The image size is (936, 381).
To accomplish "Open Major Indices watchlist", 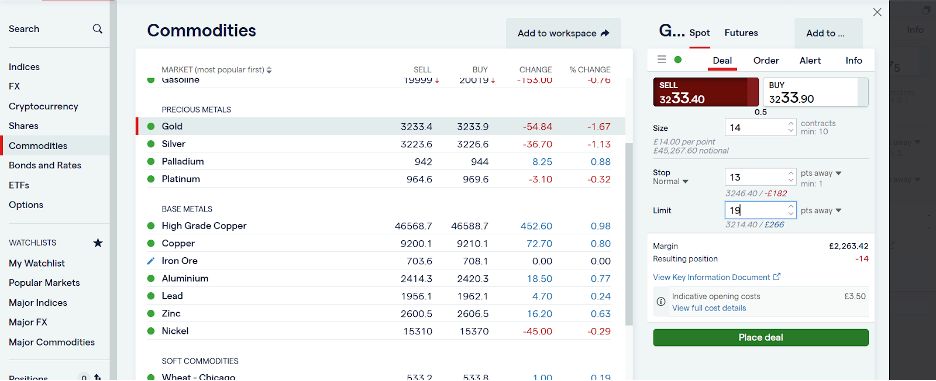I will tap(38, 303).
